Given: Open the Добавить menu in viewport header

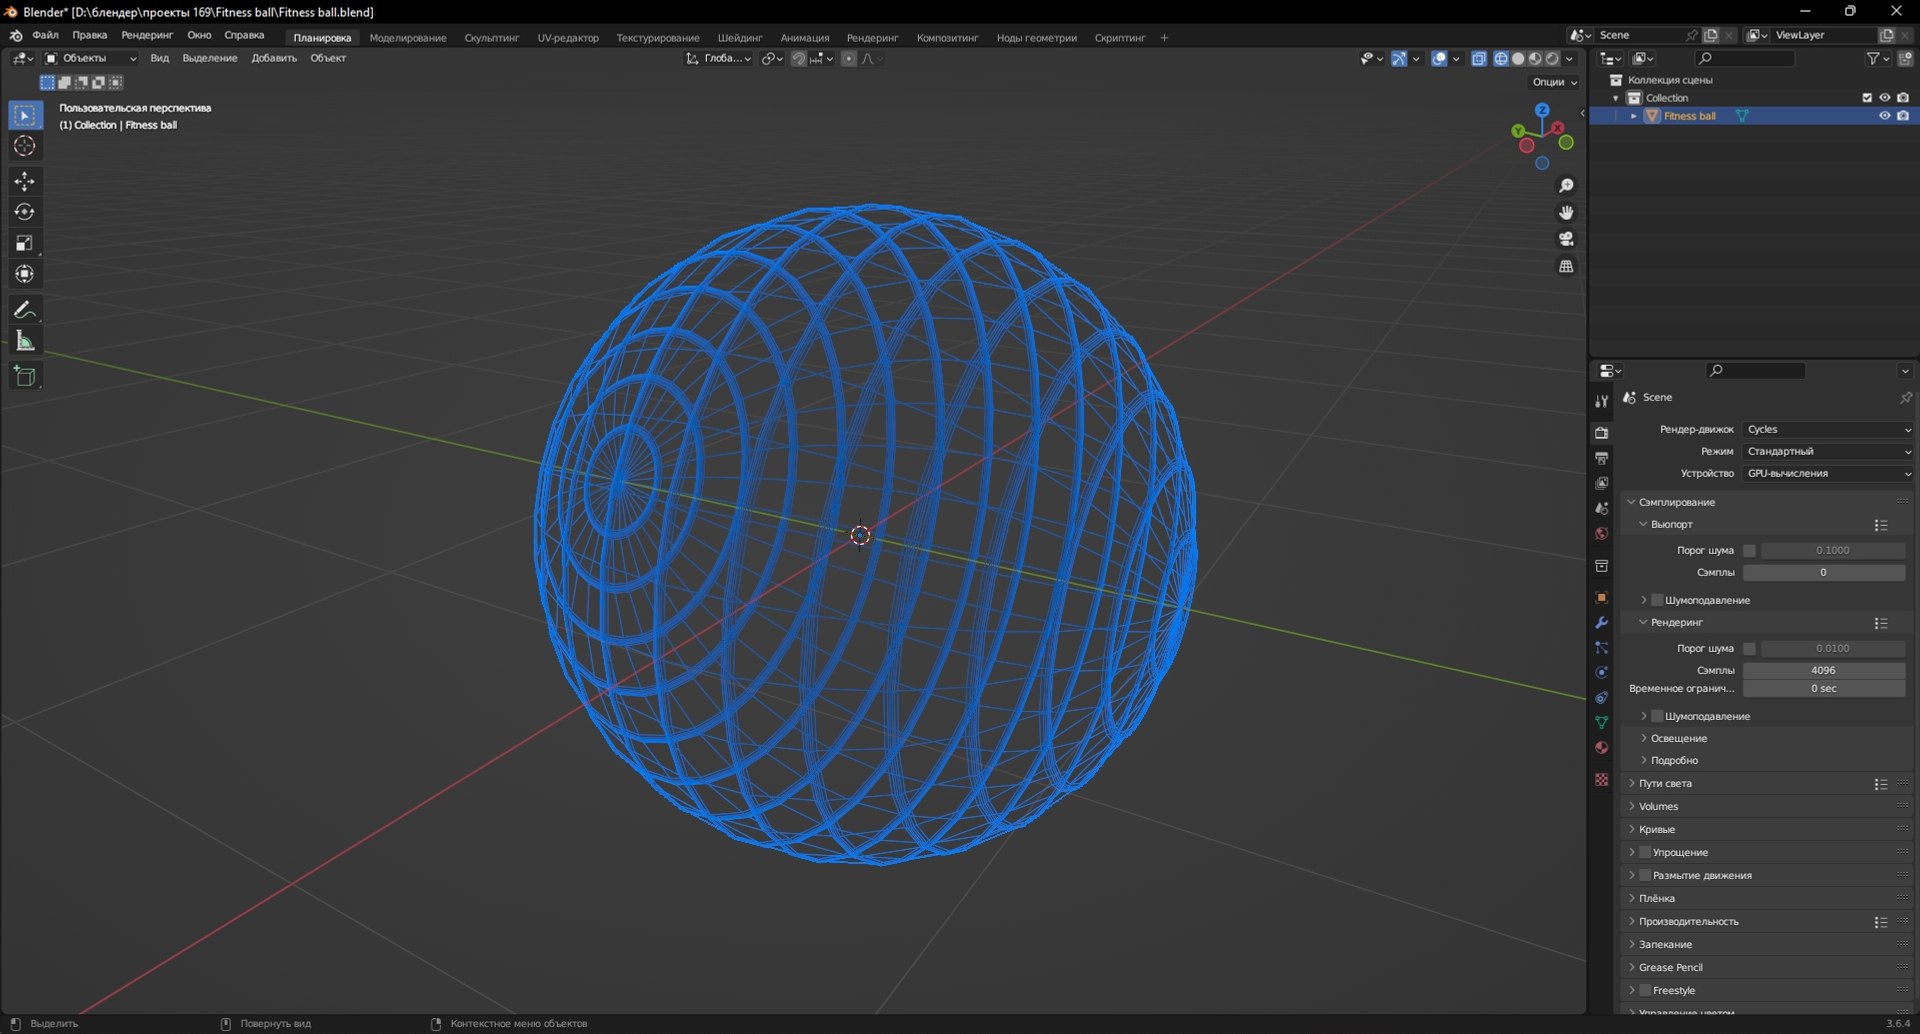Looking at the screenshot, I should 274,58.
